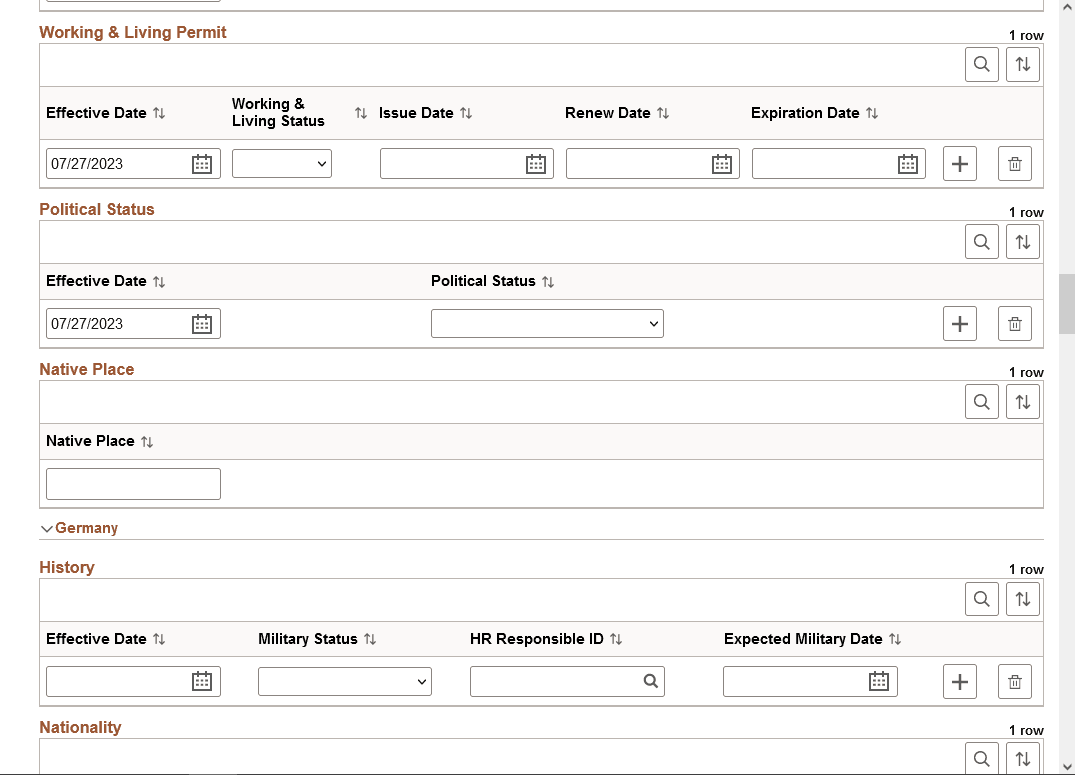Screen dimensions: 1075x775
Task: Open the Effective Date calendar in Working & Living Permit
Action: [x=202, y=163]
